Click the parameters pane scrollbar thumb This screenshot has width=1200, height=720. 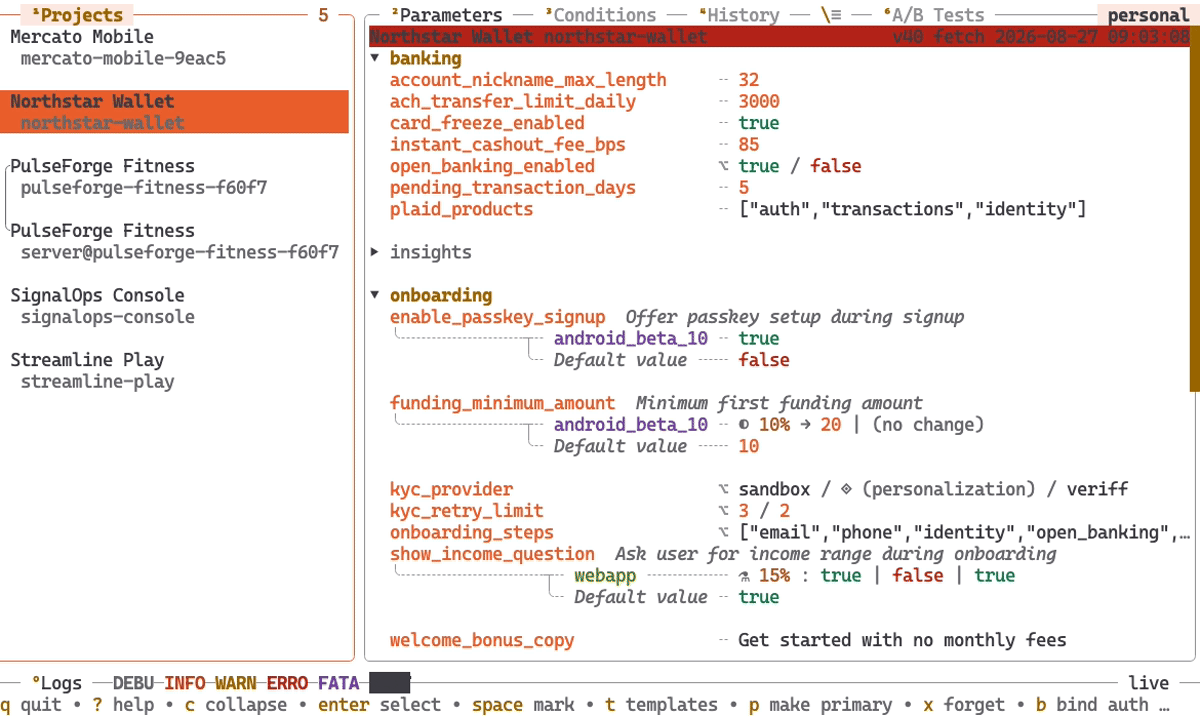coord(1194,210)
